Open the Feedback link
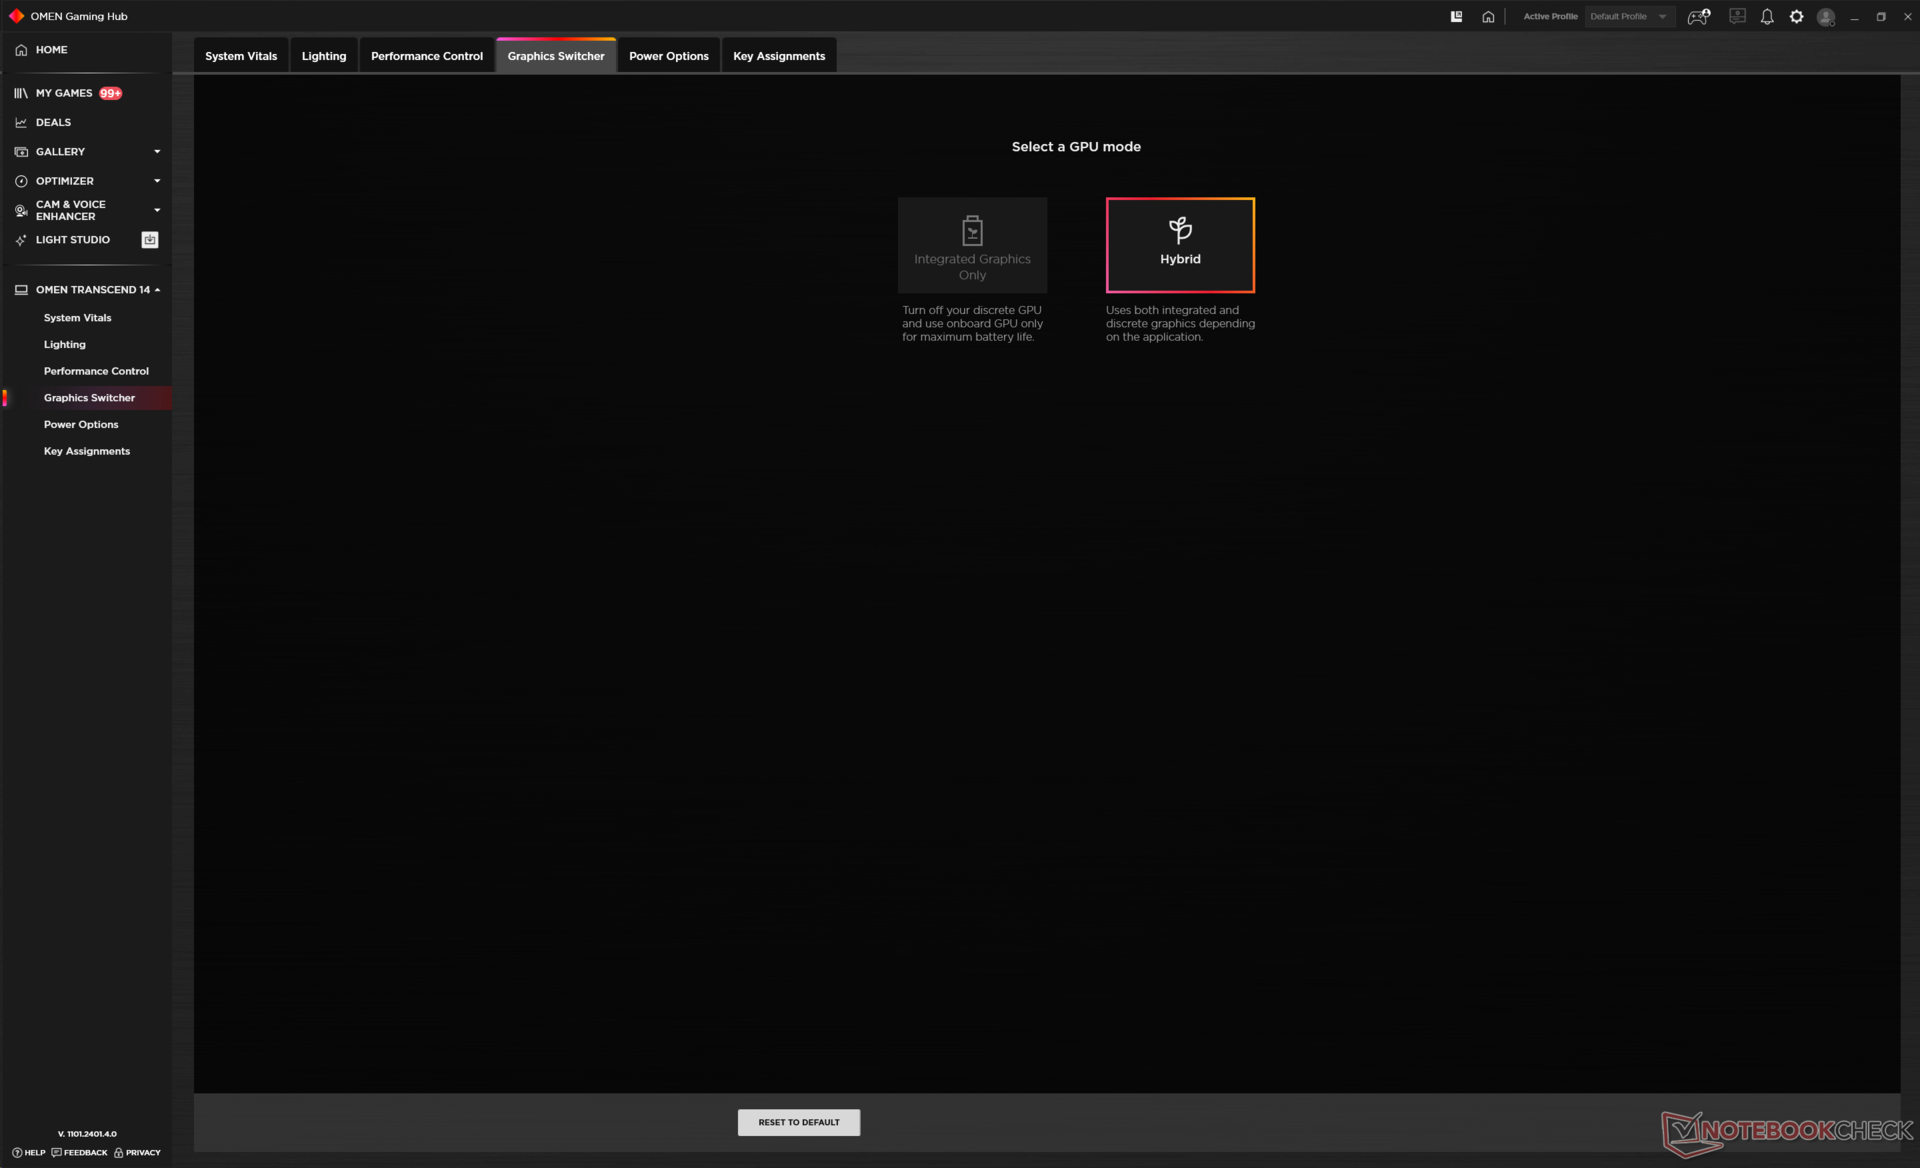 (x=80, y=1152)
